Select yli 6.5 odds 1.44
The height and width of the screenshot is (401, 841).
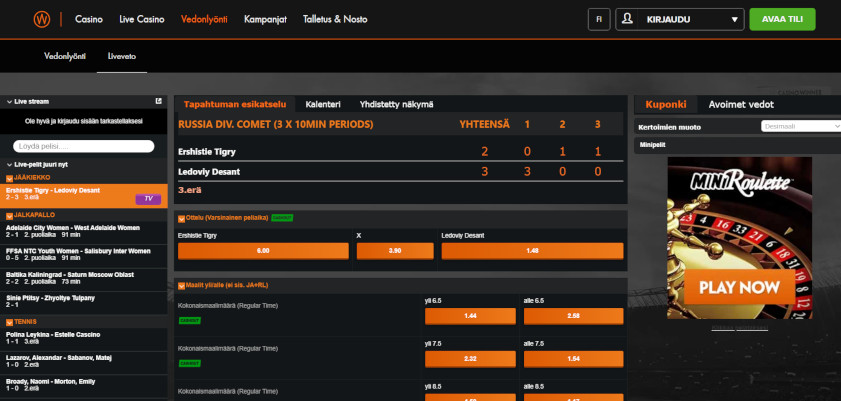pos(470,316)
